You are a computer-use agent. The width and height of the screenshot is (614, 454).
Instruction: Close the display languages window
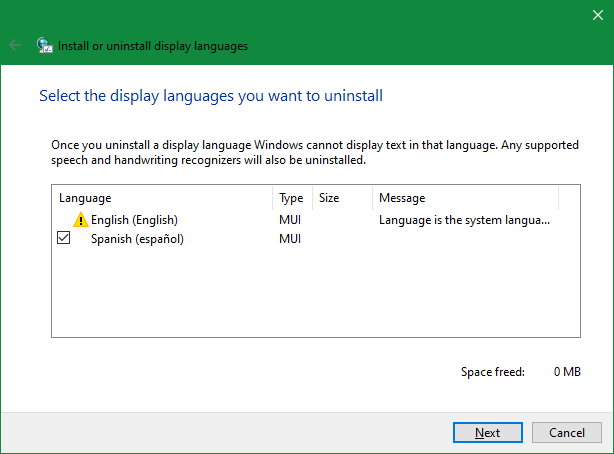[598, 15]
